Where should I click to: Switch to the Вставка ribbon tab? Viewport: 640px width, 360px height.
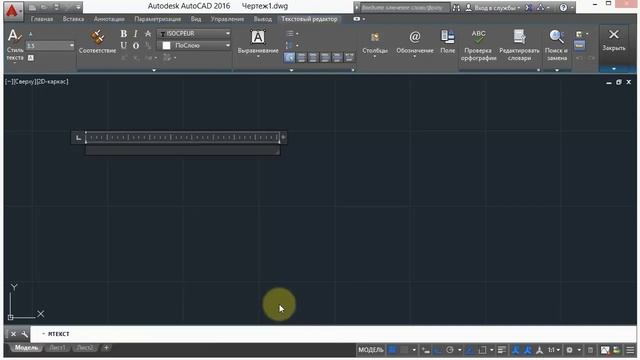(x=73, y=19)
